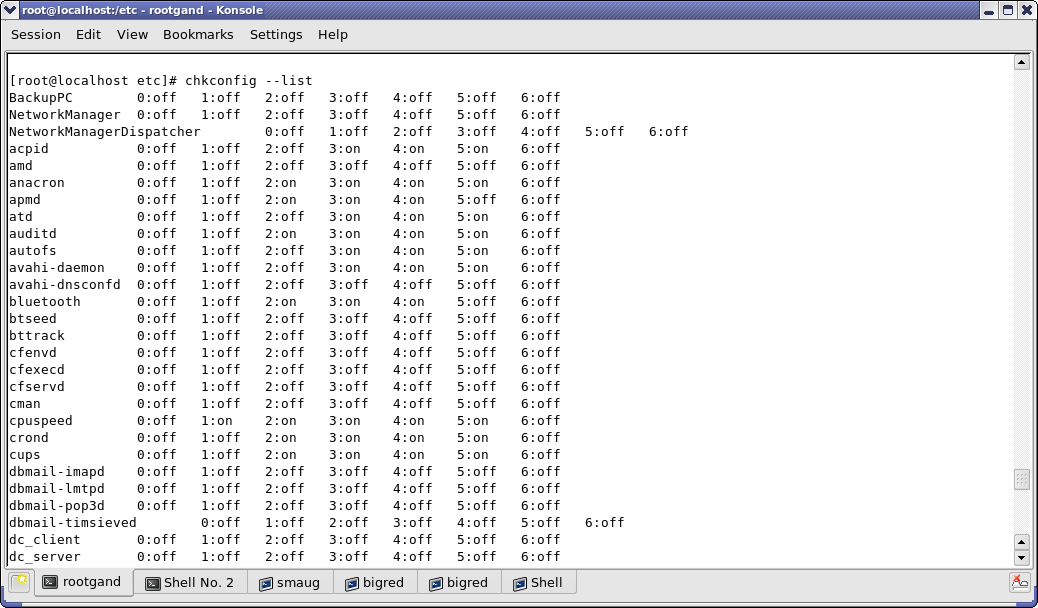
Task: Click the 'bttrack' service name
Action: [36, 336]
